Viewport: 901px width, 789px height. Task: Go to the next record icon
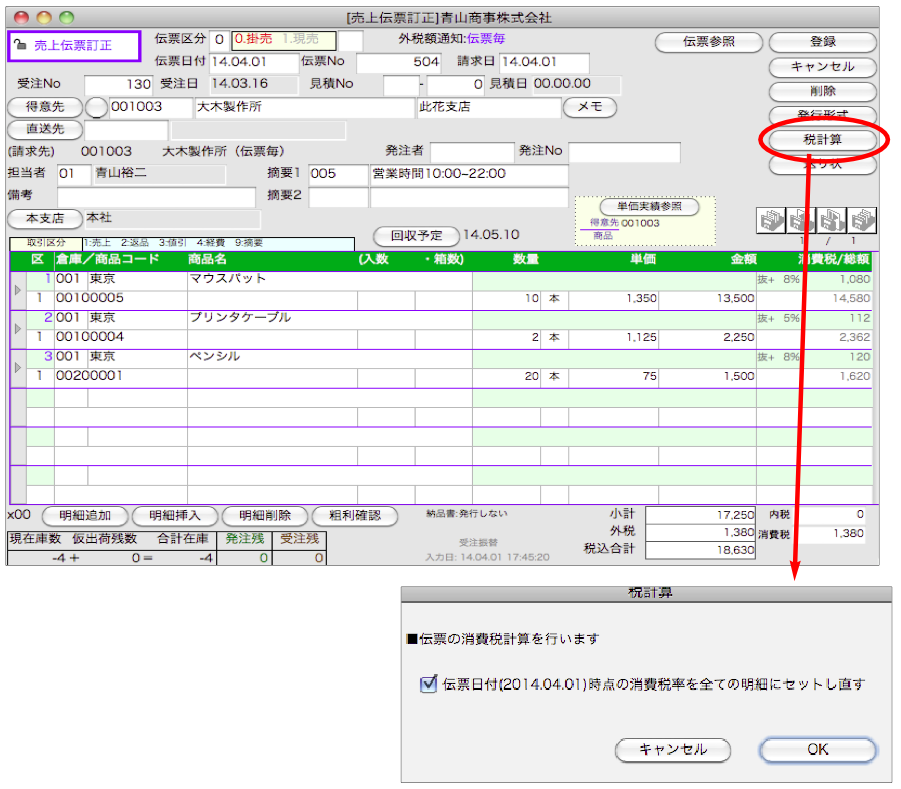pyautogui.click(x=831, y=221)
